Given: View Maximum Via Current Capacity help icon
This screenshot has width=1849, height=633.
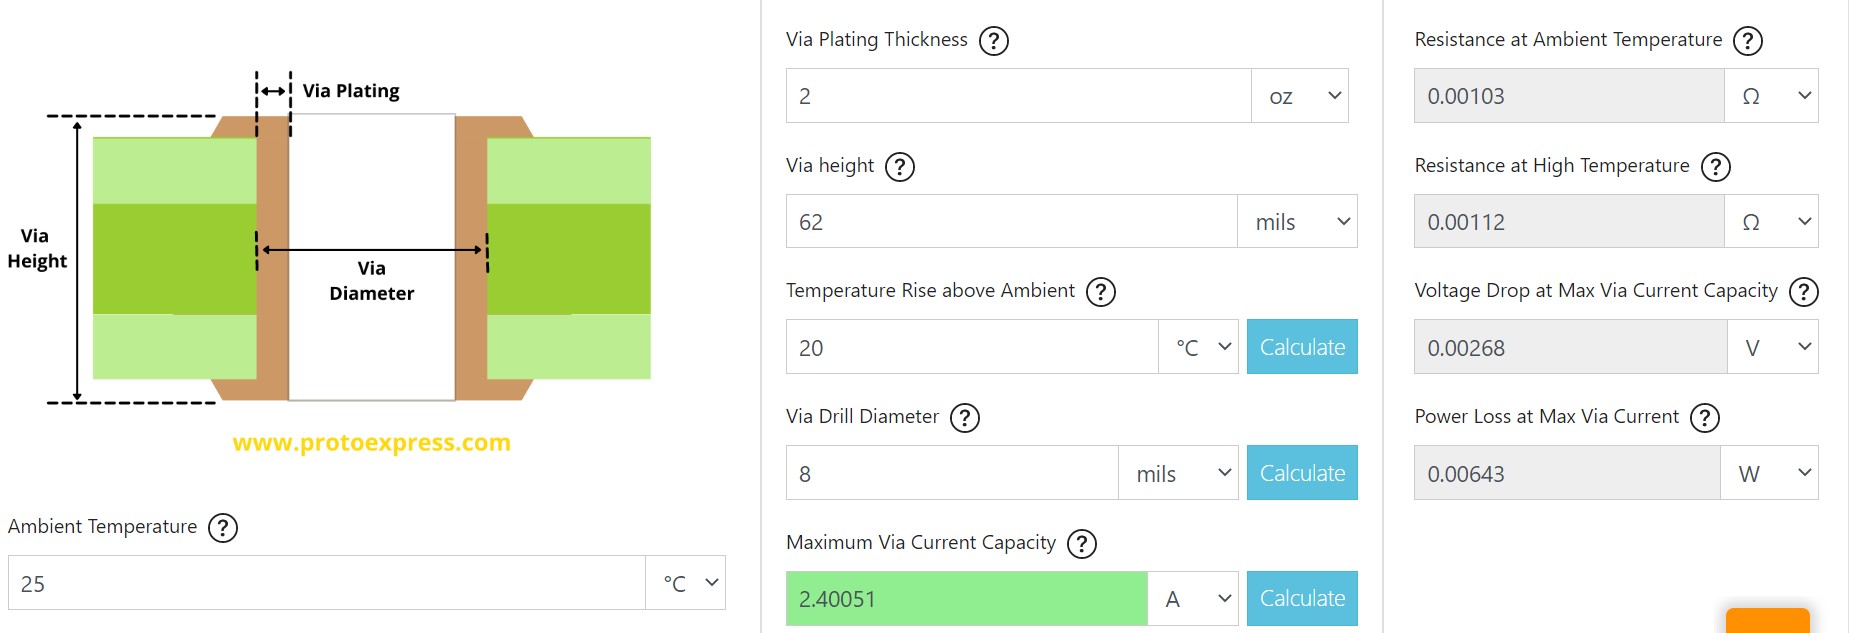Looking at the screenshot, I should click(x=1082, y=544).
